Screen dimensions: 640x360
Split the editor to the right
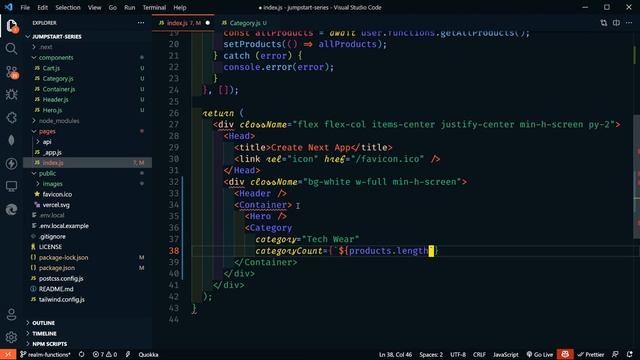click(616, 23)
